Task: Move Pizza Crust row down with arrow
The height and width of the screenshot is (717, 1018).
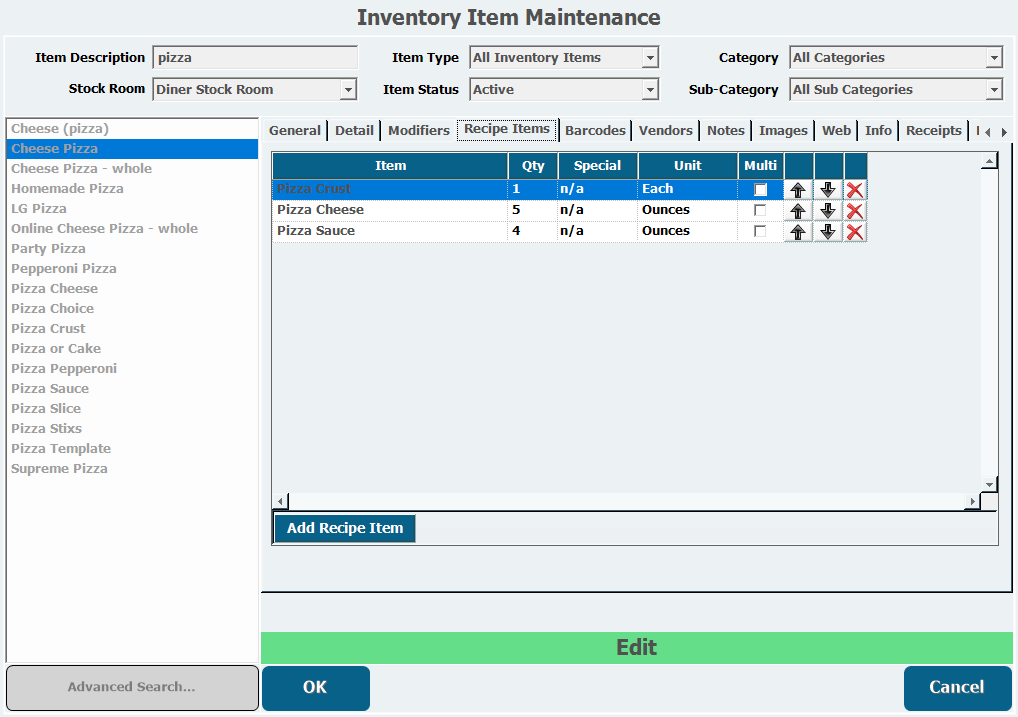Action: pyautogui.click(x=828, y=190)
